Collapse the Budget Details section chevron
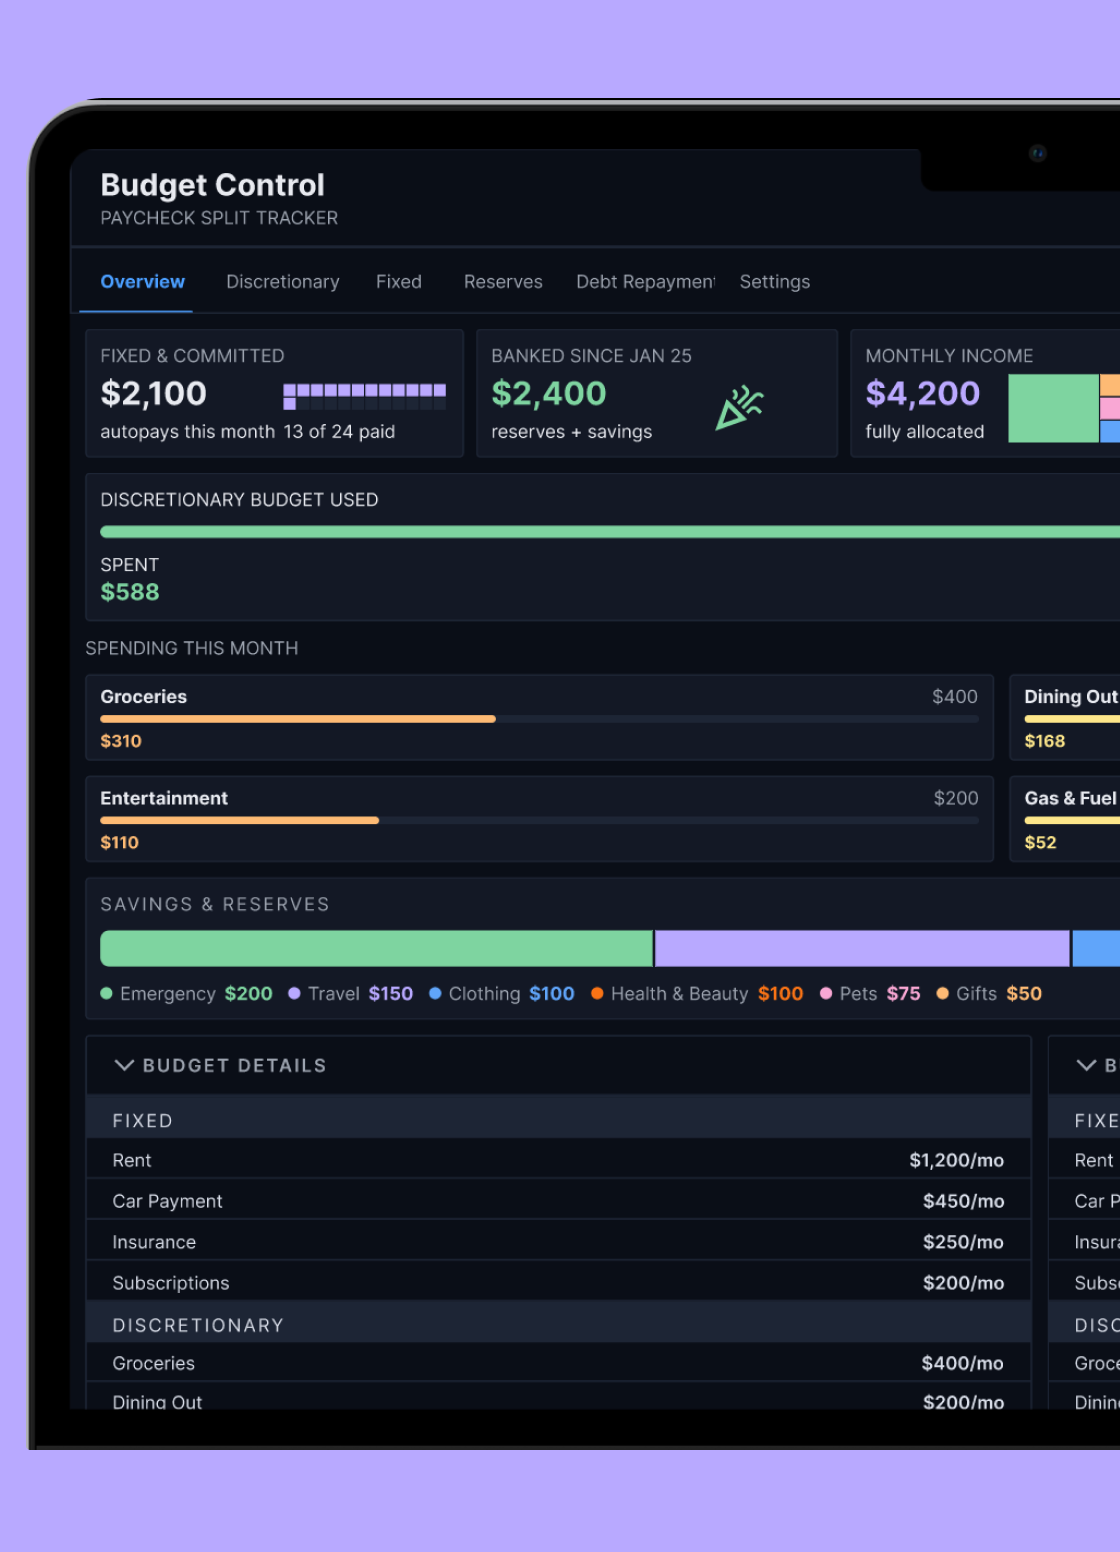The image size is (1120, 1552). click(124, 1065)
